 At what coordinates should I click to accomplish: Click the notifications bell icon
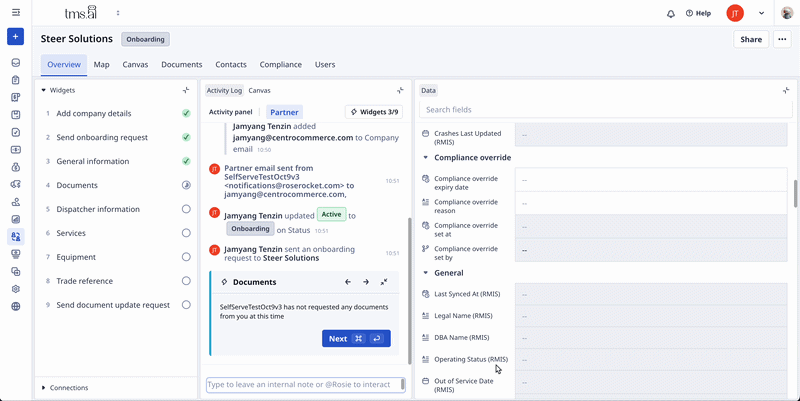click(671, 14)
